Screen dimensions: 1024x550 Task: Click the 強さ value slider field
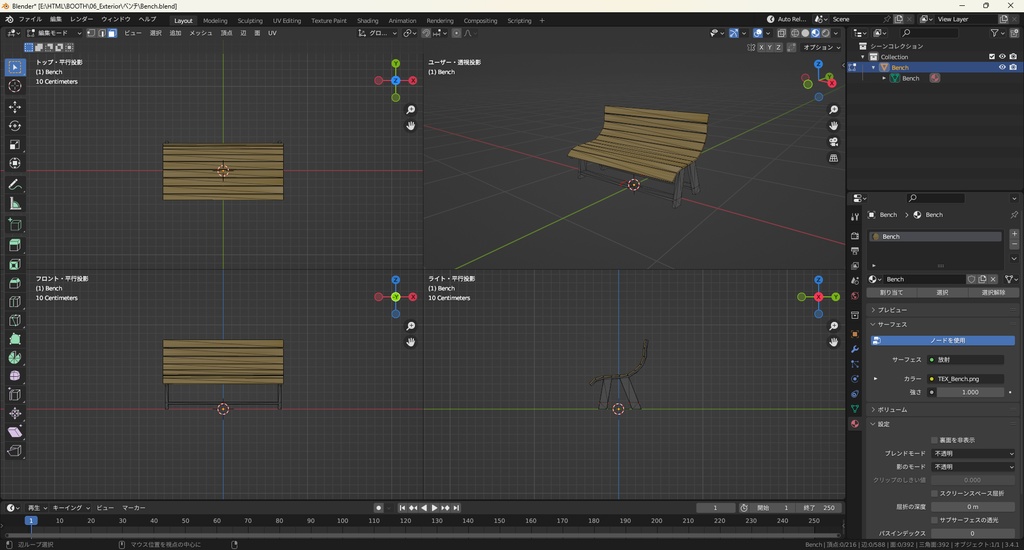point(969,392)
